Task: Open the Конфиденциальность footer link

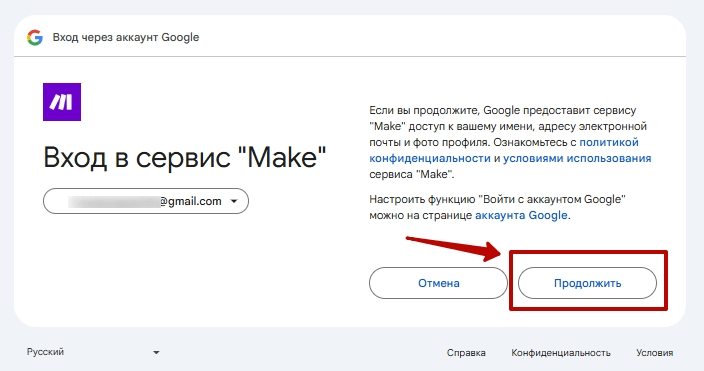Action: point(561,353)
